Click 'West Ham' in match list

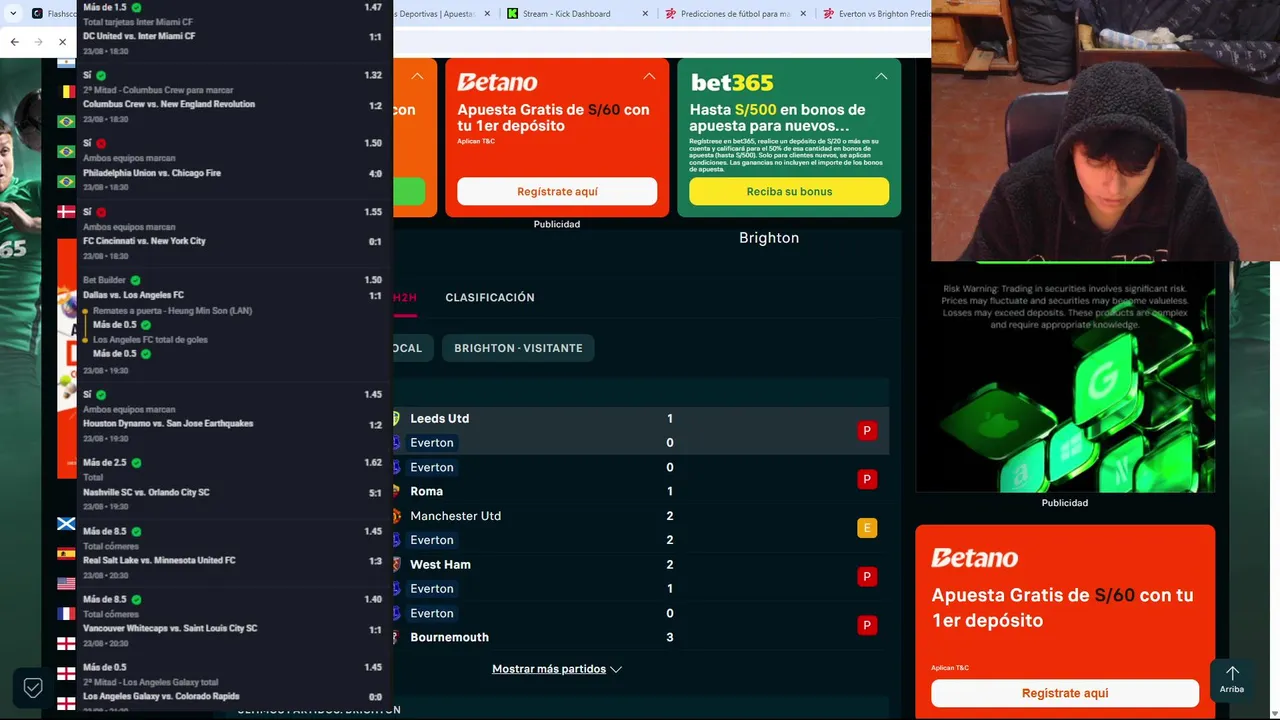(440, 564)
